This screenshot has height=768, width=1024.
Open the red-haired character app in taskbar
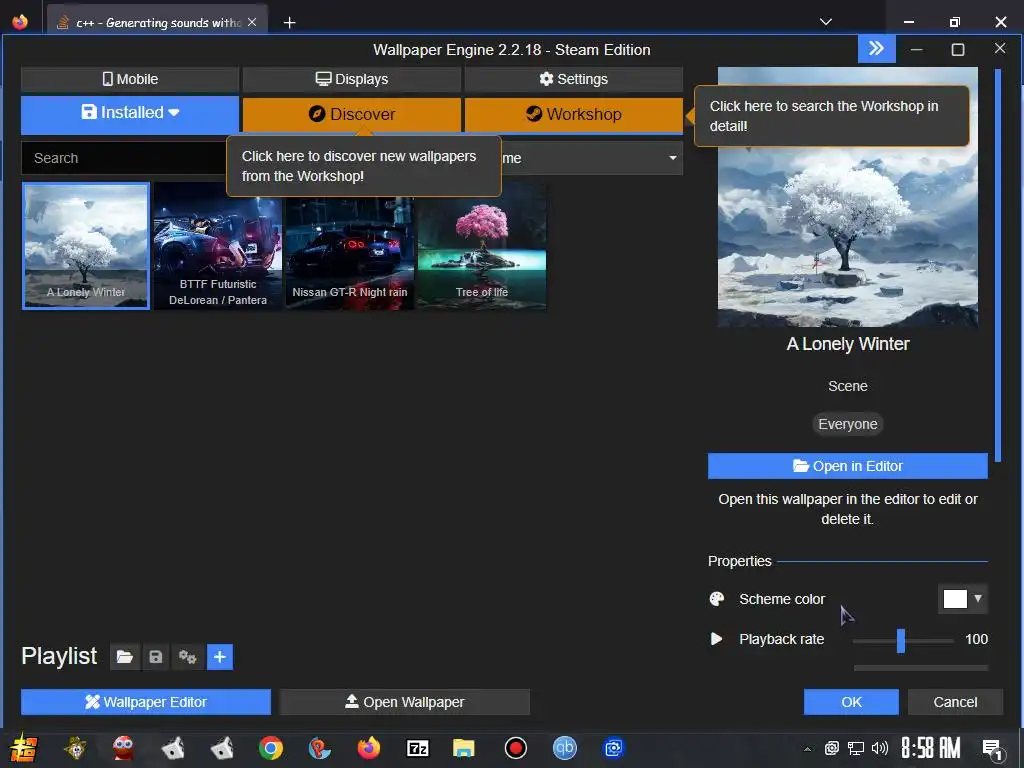pyautogui.click(x=123, y=748)
